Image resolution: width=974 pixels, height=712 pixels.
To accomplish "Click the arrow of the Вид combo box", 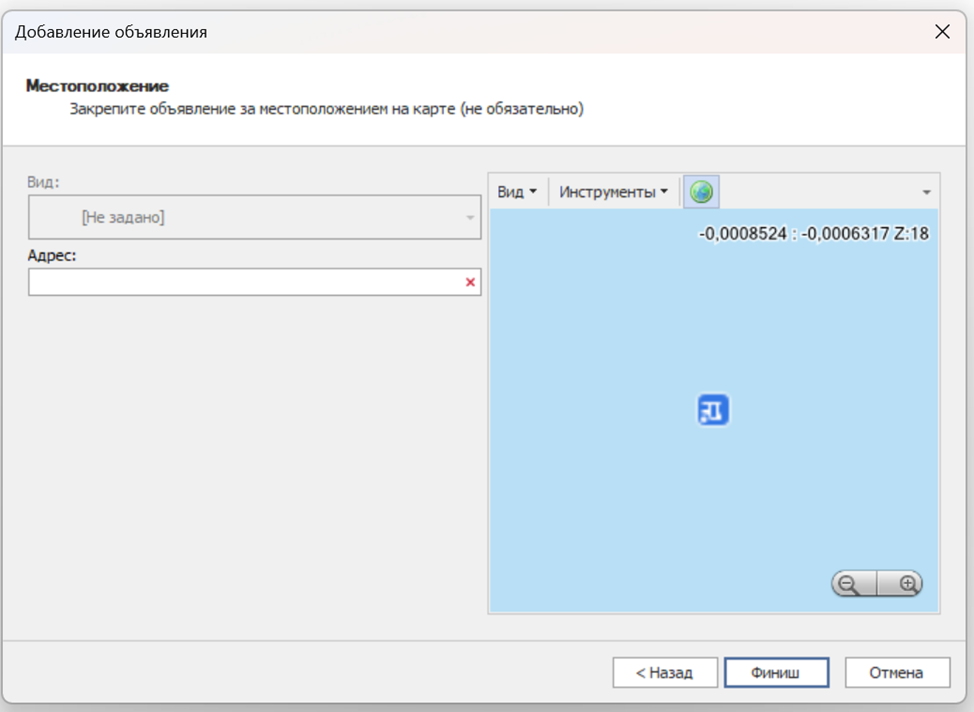I will pos(470,217).
